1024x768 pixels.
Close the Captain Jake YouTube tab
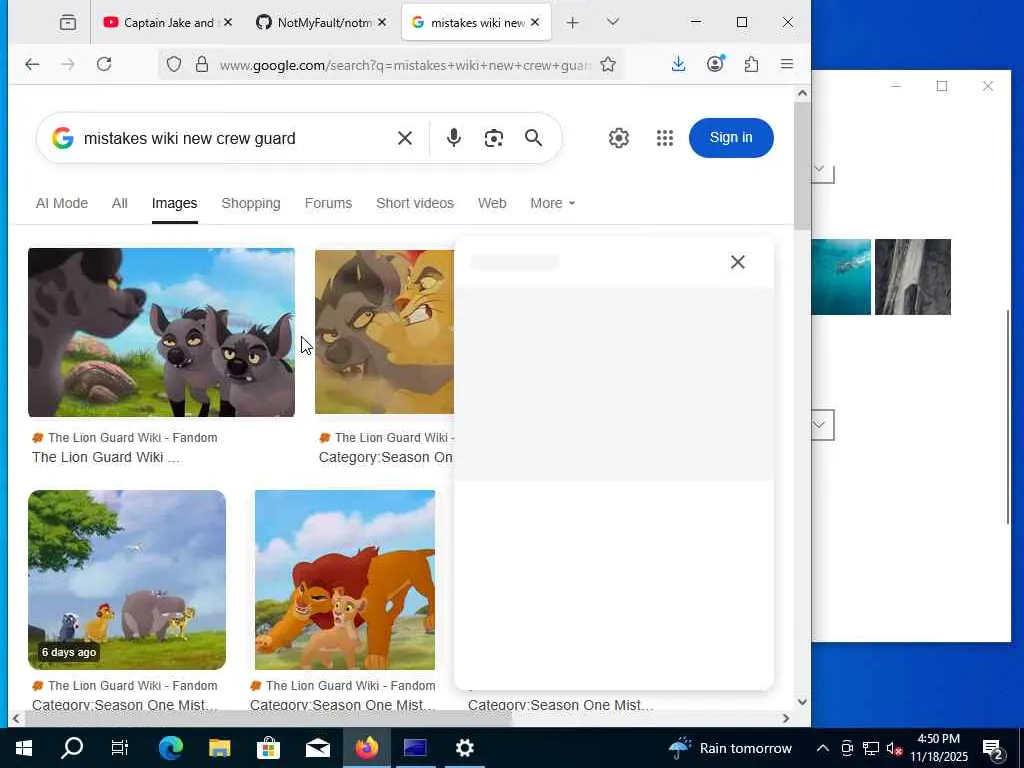click(x=228, y=22)
